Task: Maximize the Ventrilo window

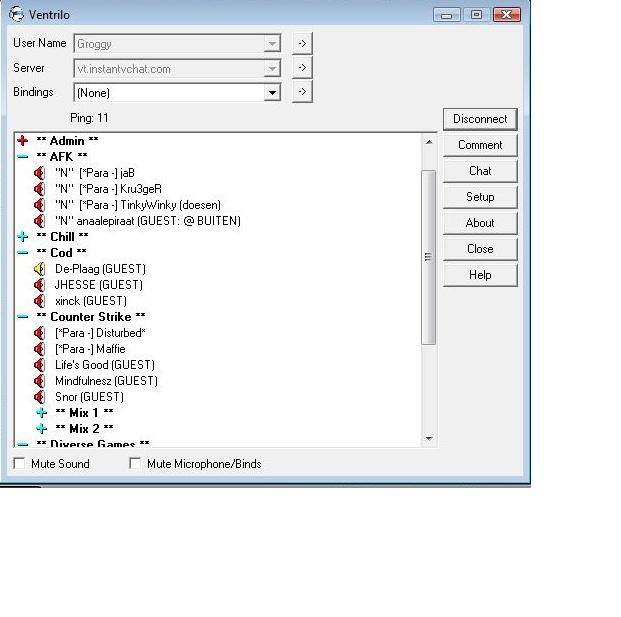Action: [x=476, y=15]
